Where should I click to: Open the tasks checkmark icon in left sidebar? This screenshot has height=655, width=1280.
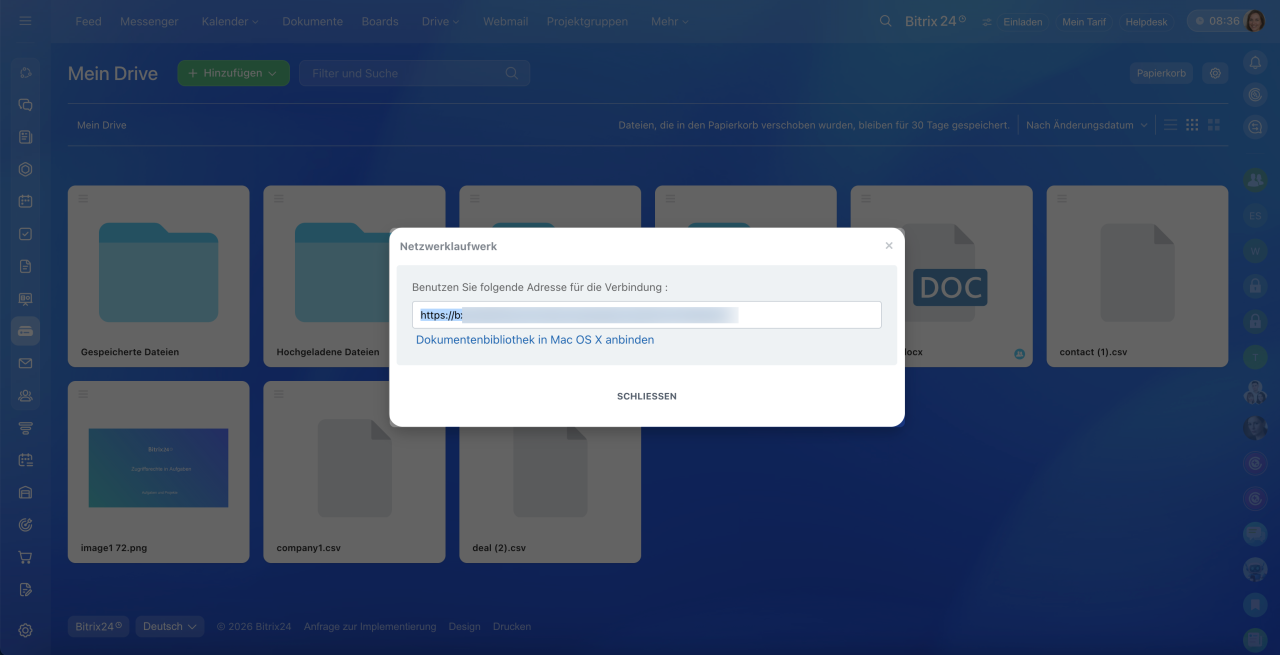[25, 234]
